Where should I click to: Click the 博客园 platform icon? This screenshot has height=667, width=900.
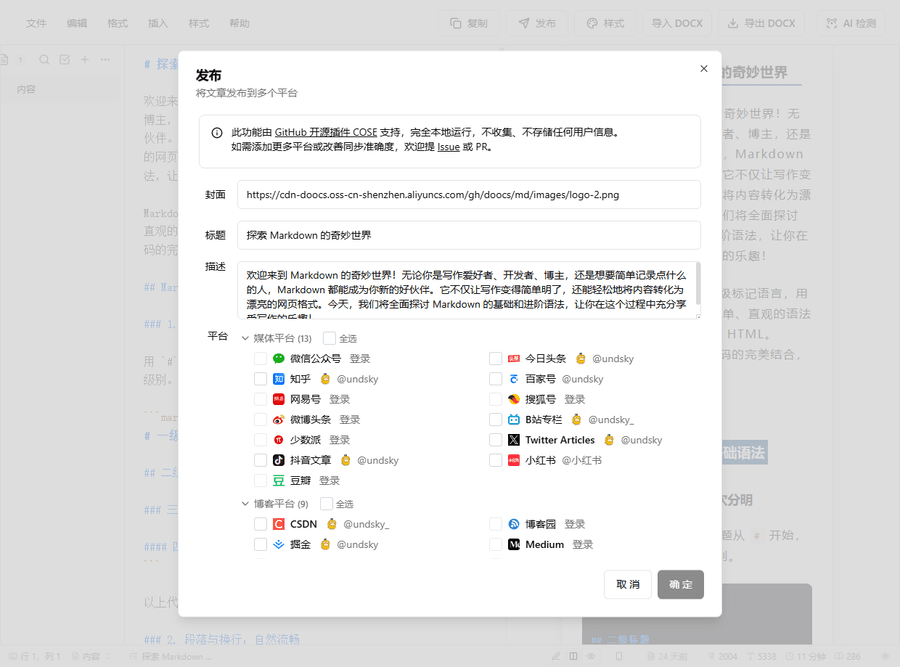[x=514, y=524]
